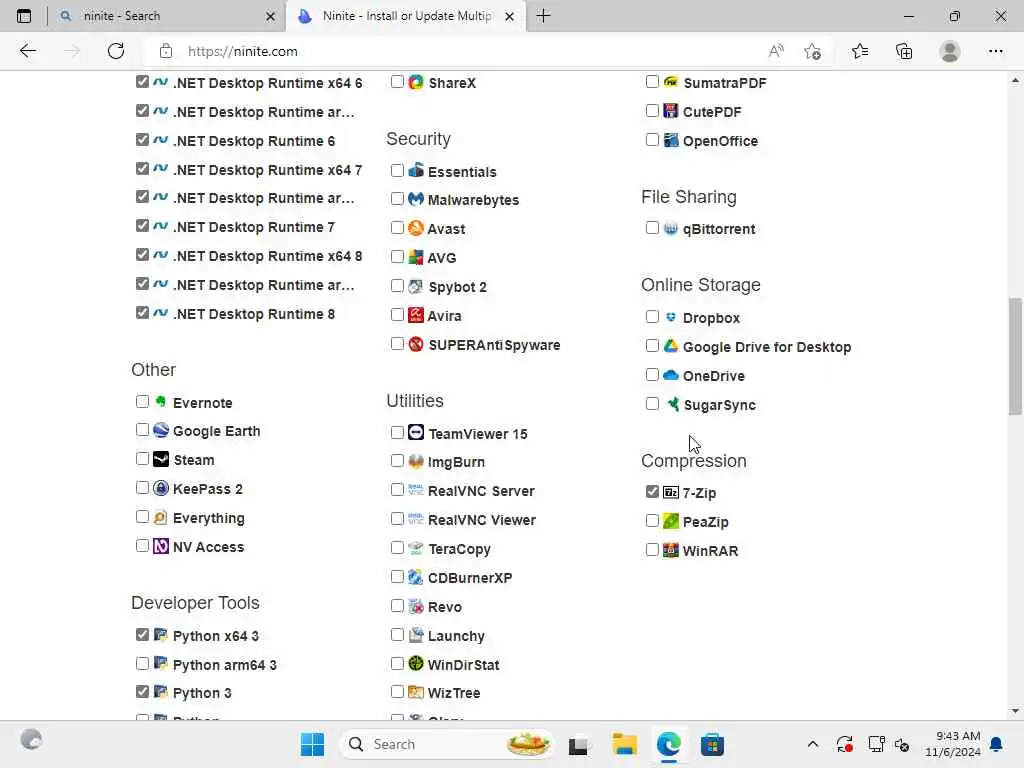Check the CutePDF checkbox

(652, 110)
